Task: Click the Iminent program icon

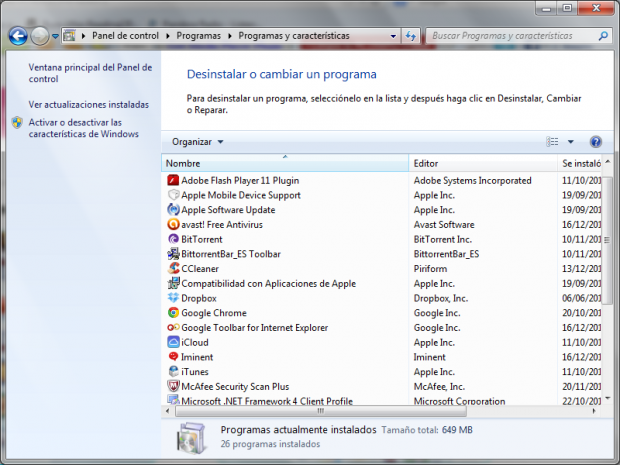Action: [x=173, y=357]
